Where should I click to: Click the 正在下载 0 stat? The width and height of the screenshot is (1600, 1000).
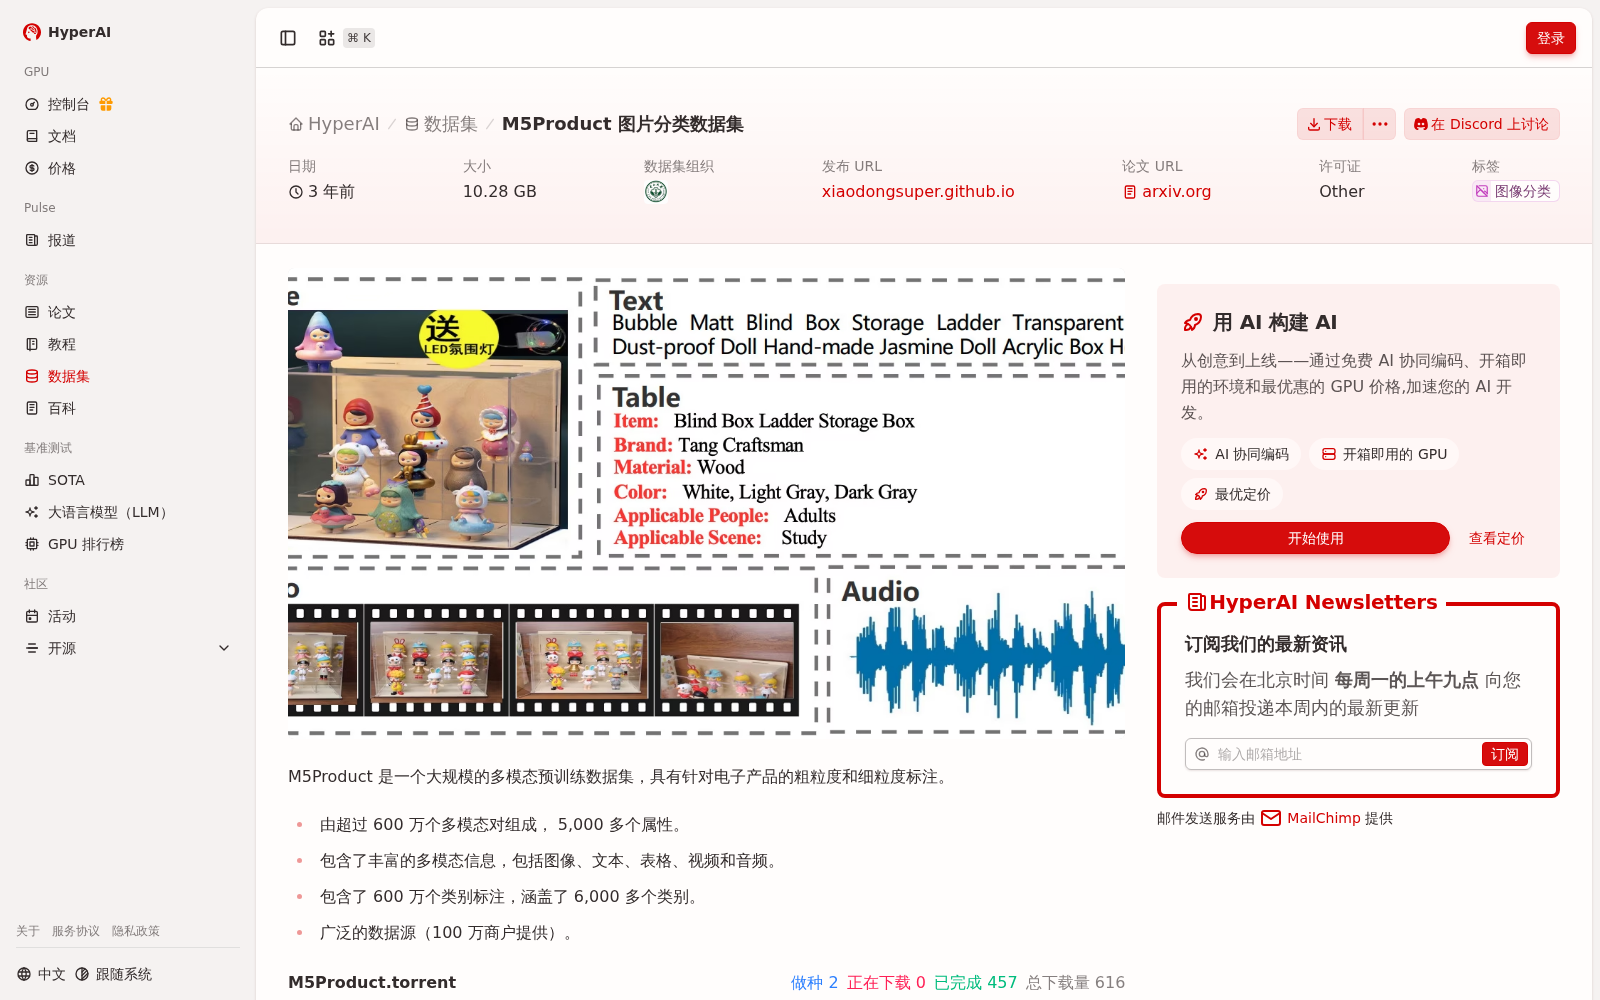pos(886,982)
